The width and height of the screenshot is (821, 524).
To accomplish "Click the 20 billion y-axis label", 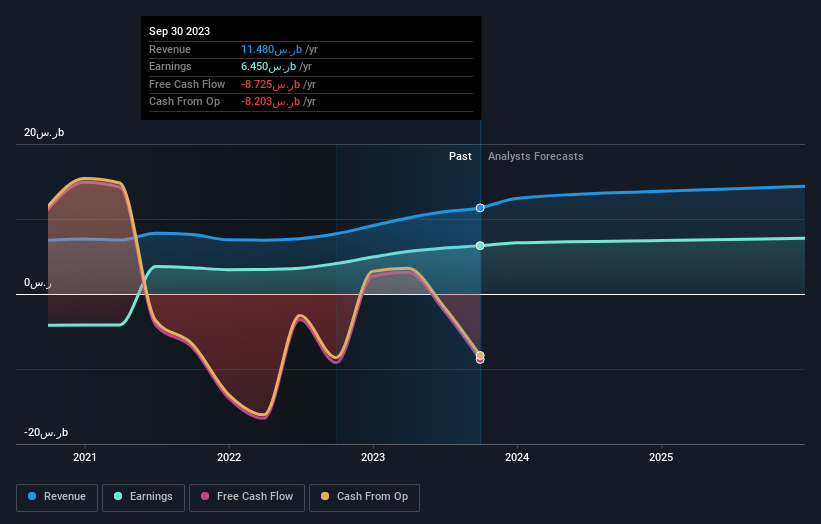I will [x=44, y=132].
